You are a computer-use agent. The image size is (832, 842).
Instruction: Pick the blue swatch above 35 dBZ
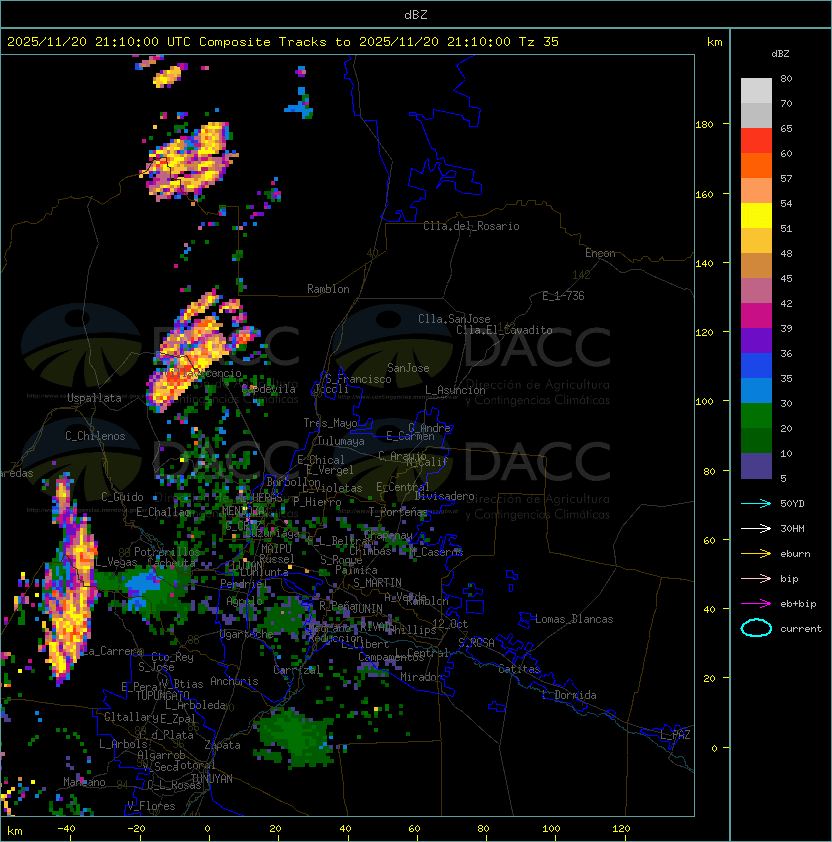tap(756, 366)
